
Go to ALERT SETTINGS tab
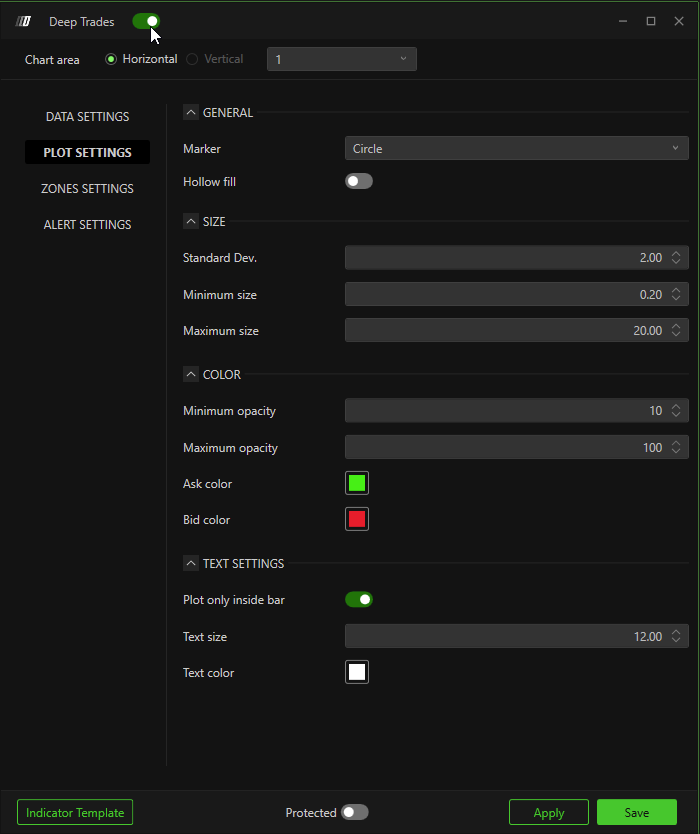(87, 225)
